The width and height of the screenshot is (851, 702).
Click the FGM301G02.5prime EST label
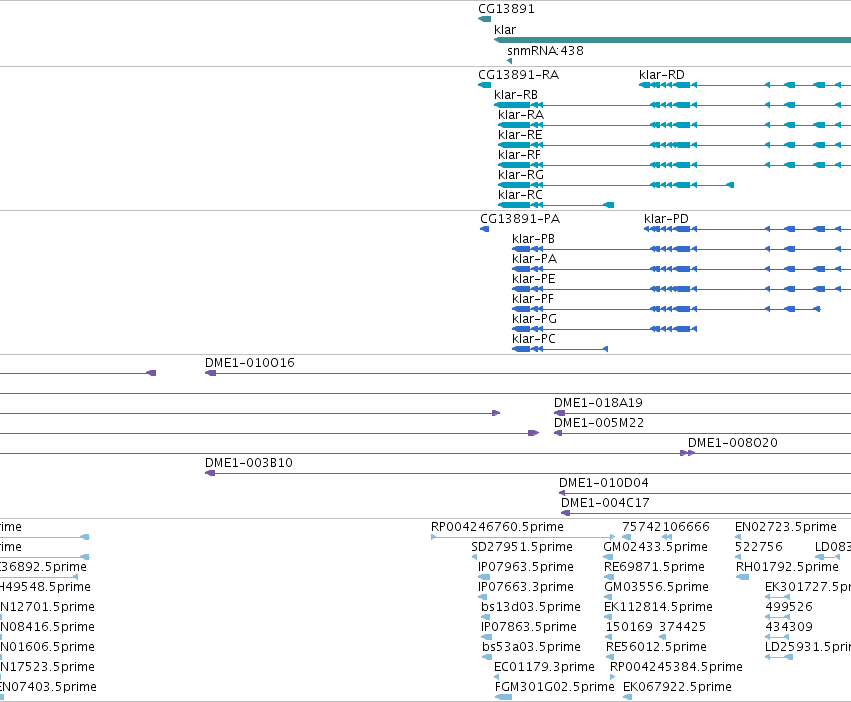(555, 687)
